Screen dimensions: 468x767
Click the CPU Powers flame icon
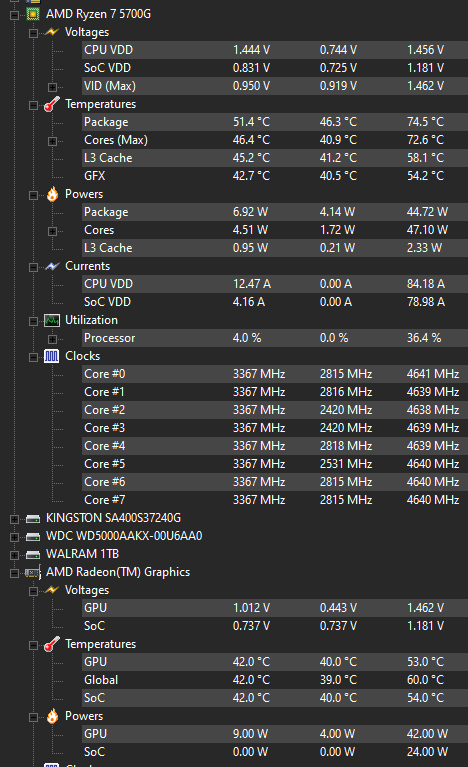[x=52, y=194]
